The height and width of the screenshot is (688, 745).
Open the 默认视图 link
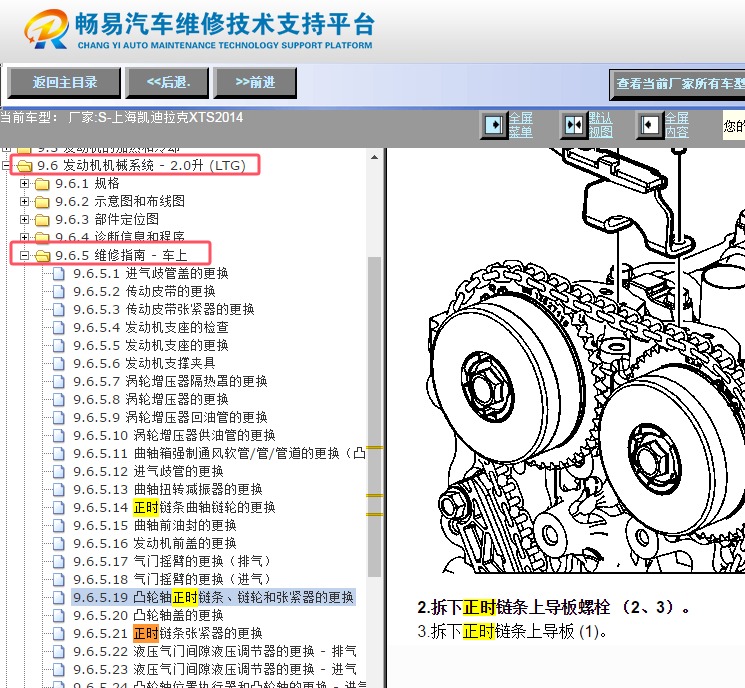pos(601,125)
